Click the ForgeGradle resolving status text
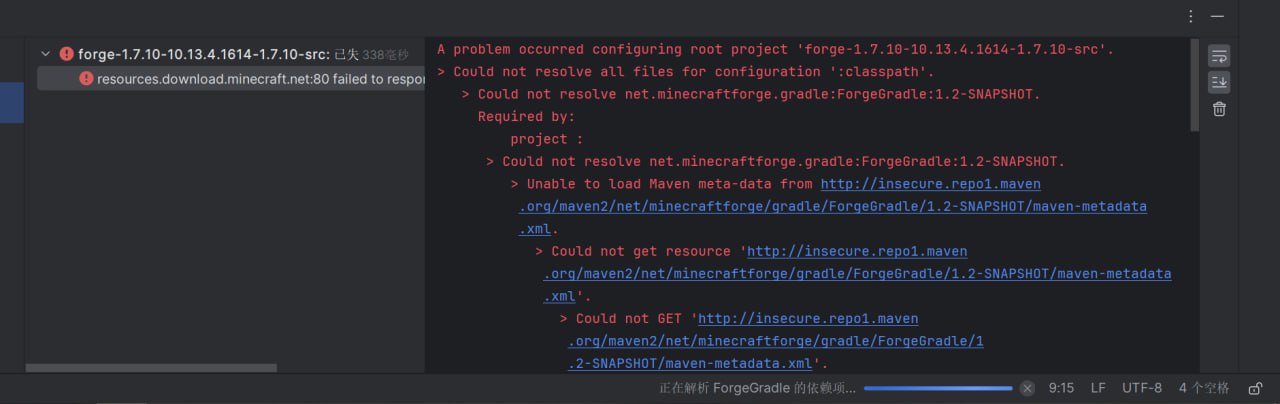Screen dimensions: 1280x404 pyautogui.click(x=757, y=388)
